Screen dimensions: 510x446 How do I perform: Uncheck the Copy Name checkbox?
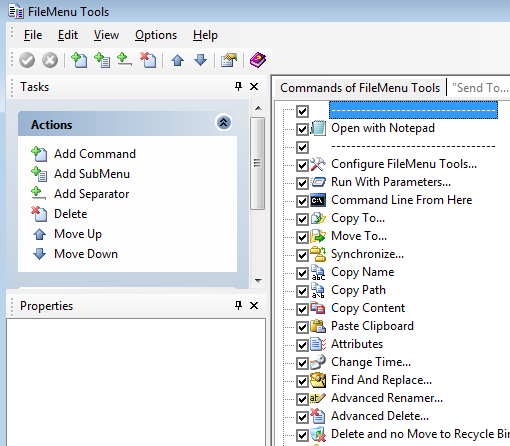coord(302,273)
